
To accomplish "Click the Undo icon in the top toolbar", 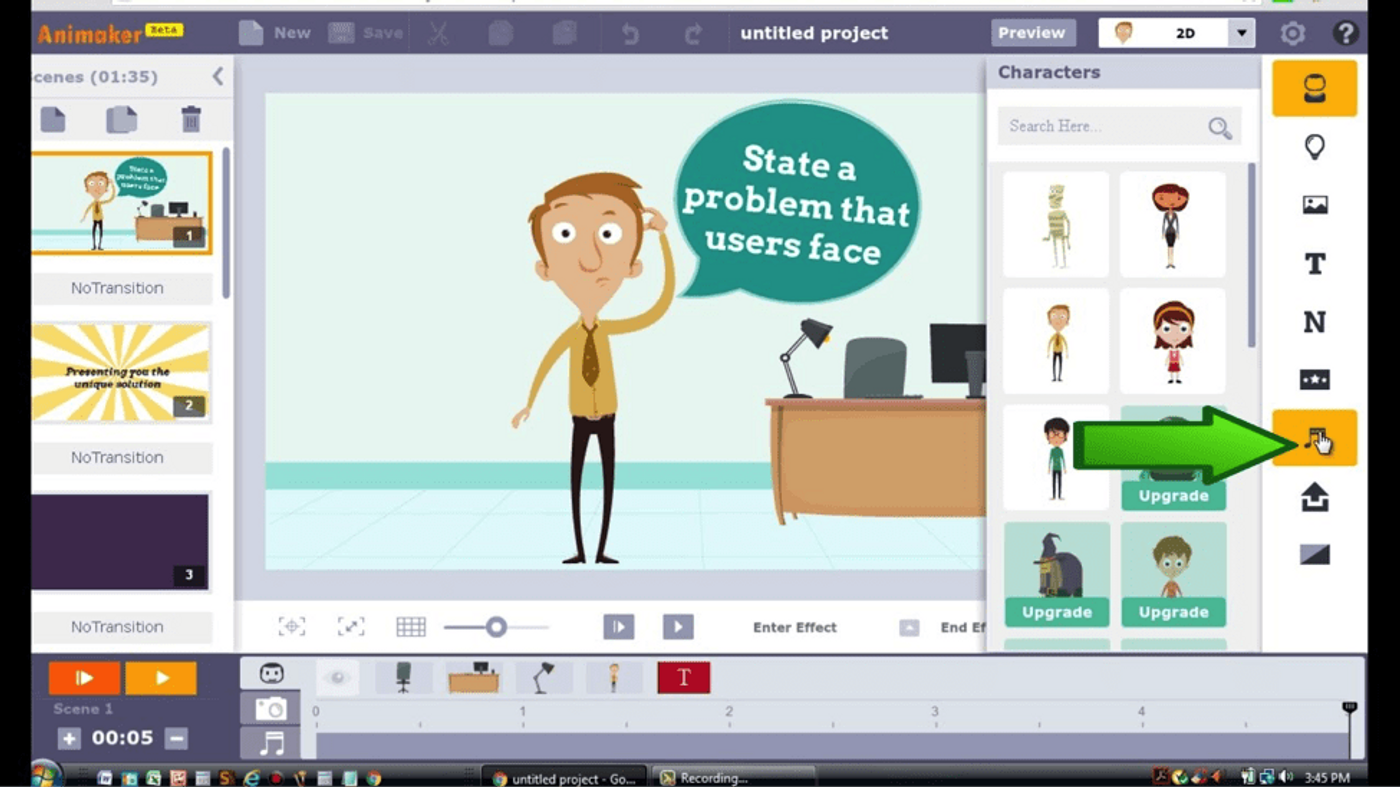I will (630, 33).
